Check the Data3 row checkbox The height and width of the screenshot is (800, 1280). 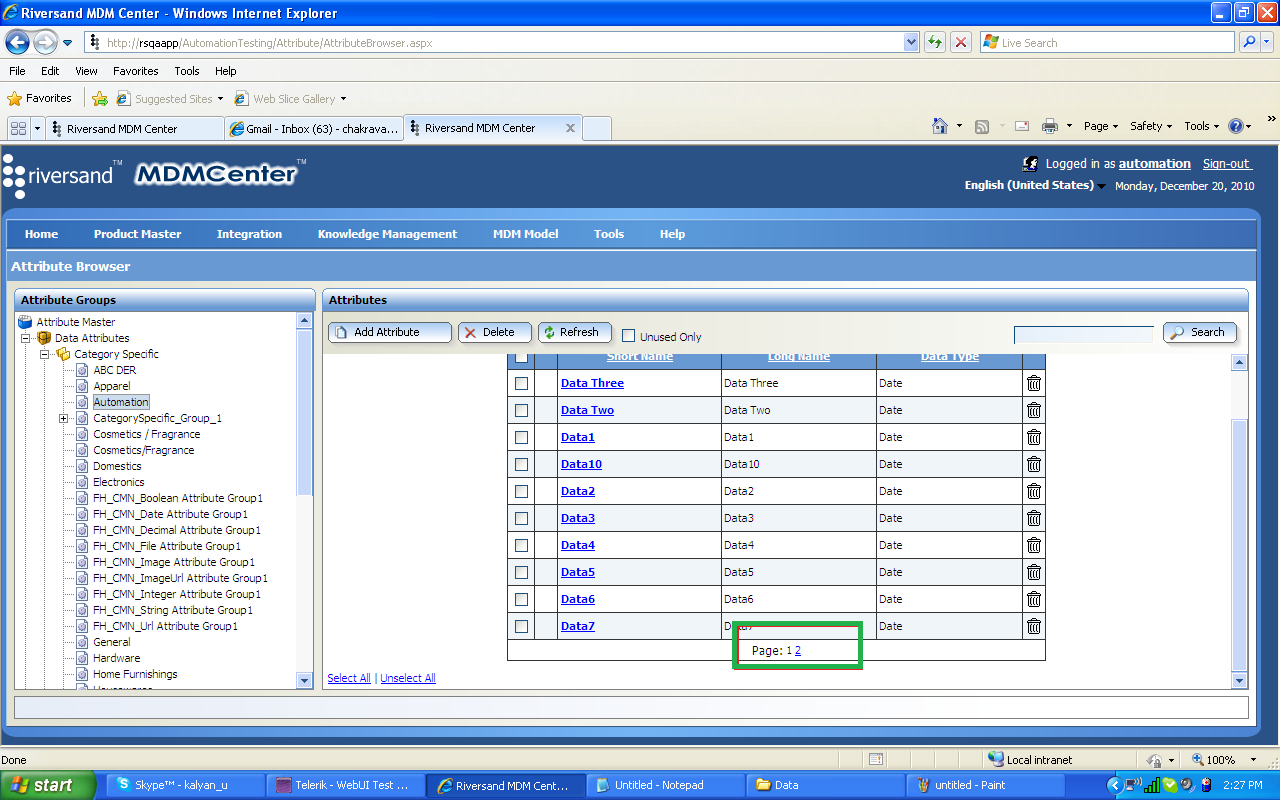(521, 518)
